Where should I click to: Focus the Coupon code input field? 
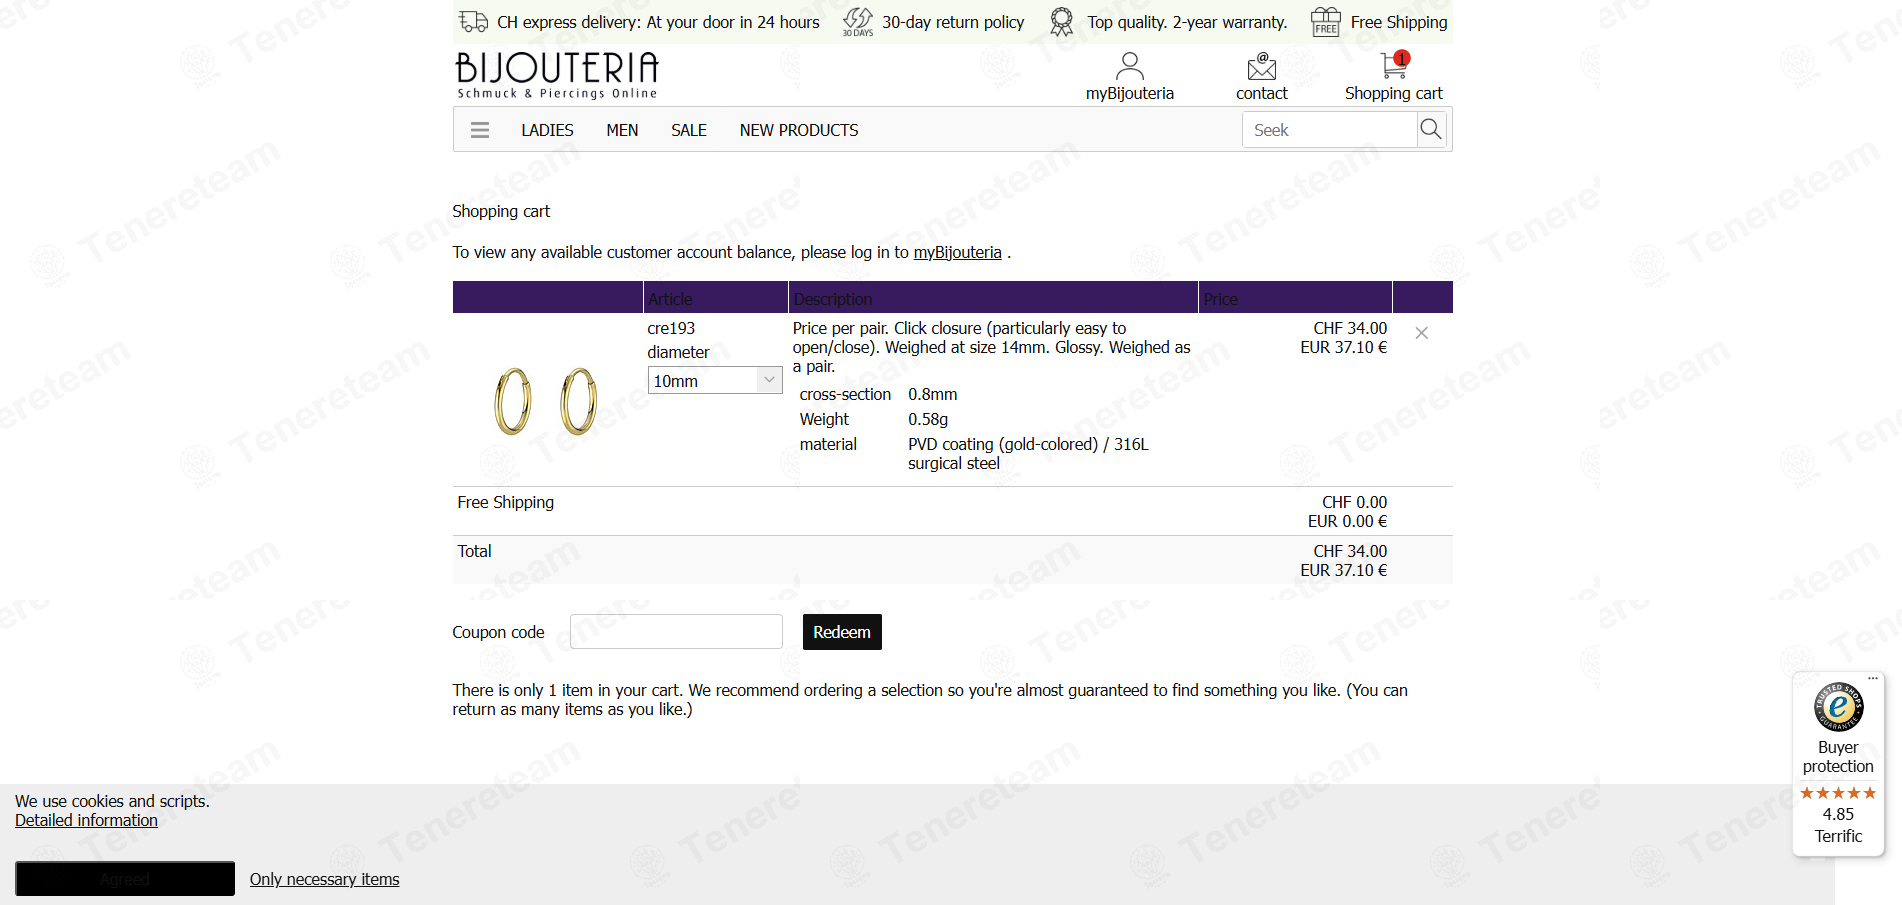676,632
